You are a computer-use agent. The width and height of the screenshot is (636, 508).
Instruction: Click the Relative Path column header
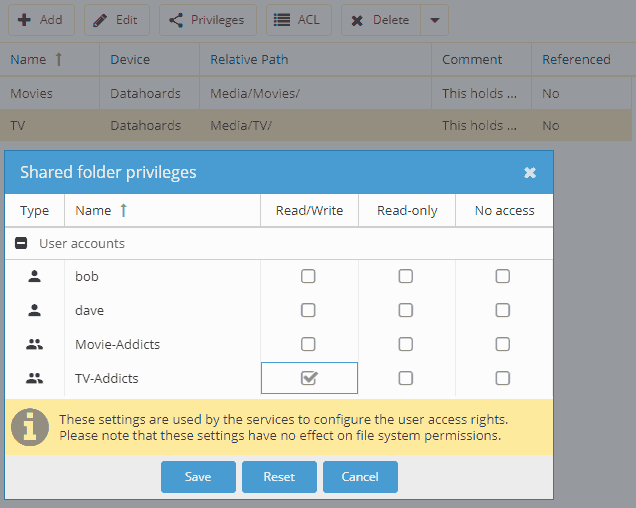point(248,59)
